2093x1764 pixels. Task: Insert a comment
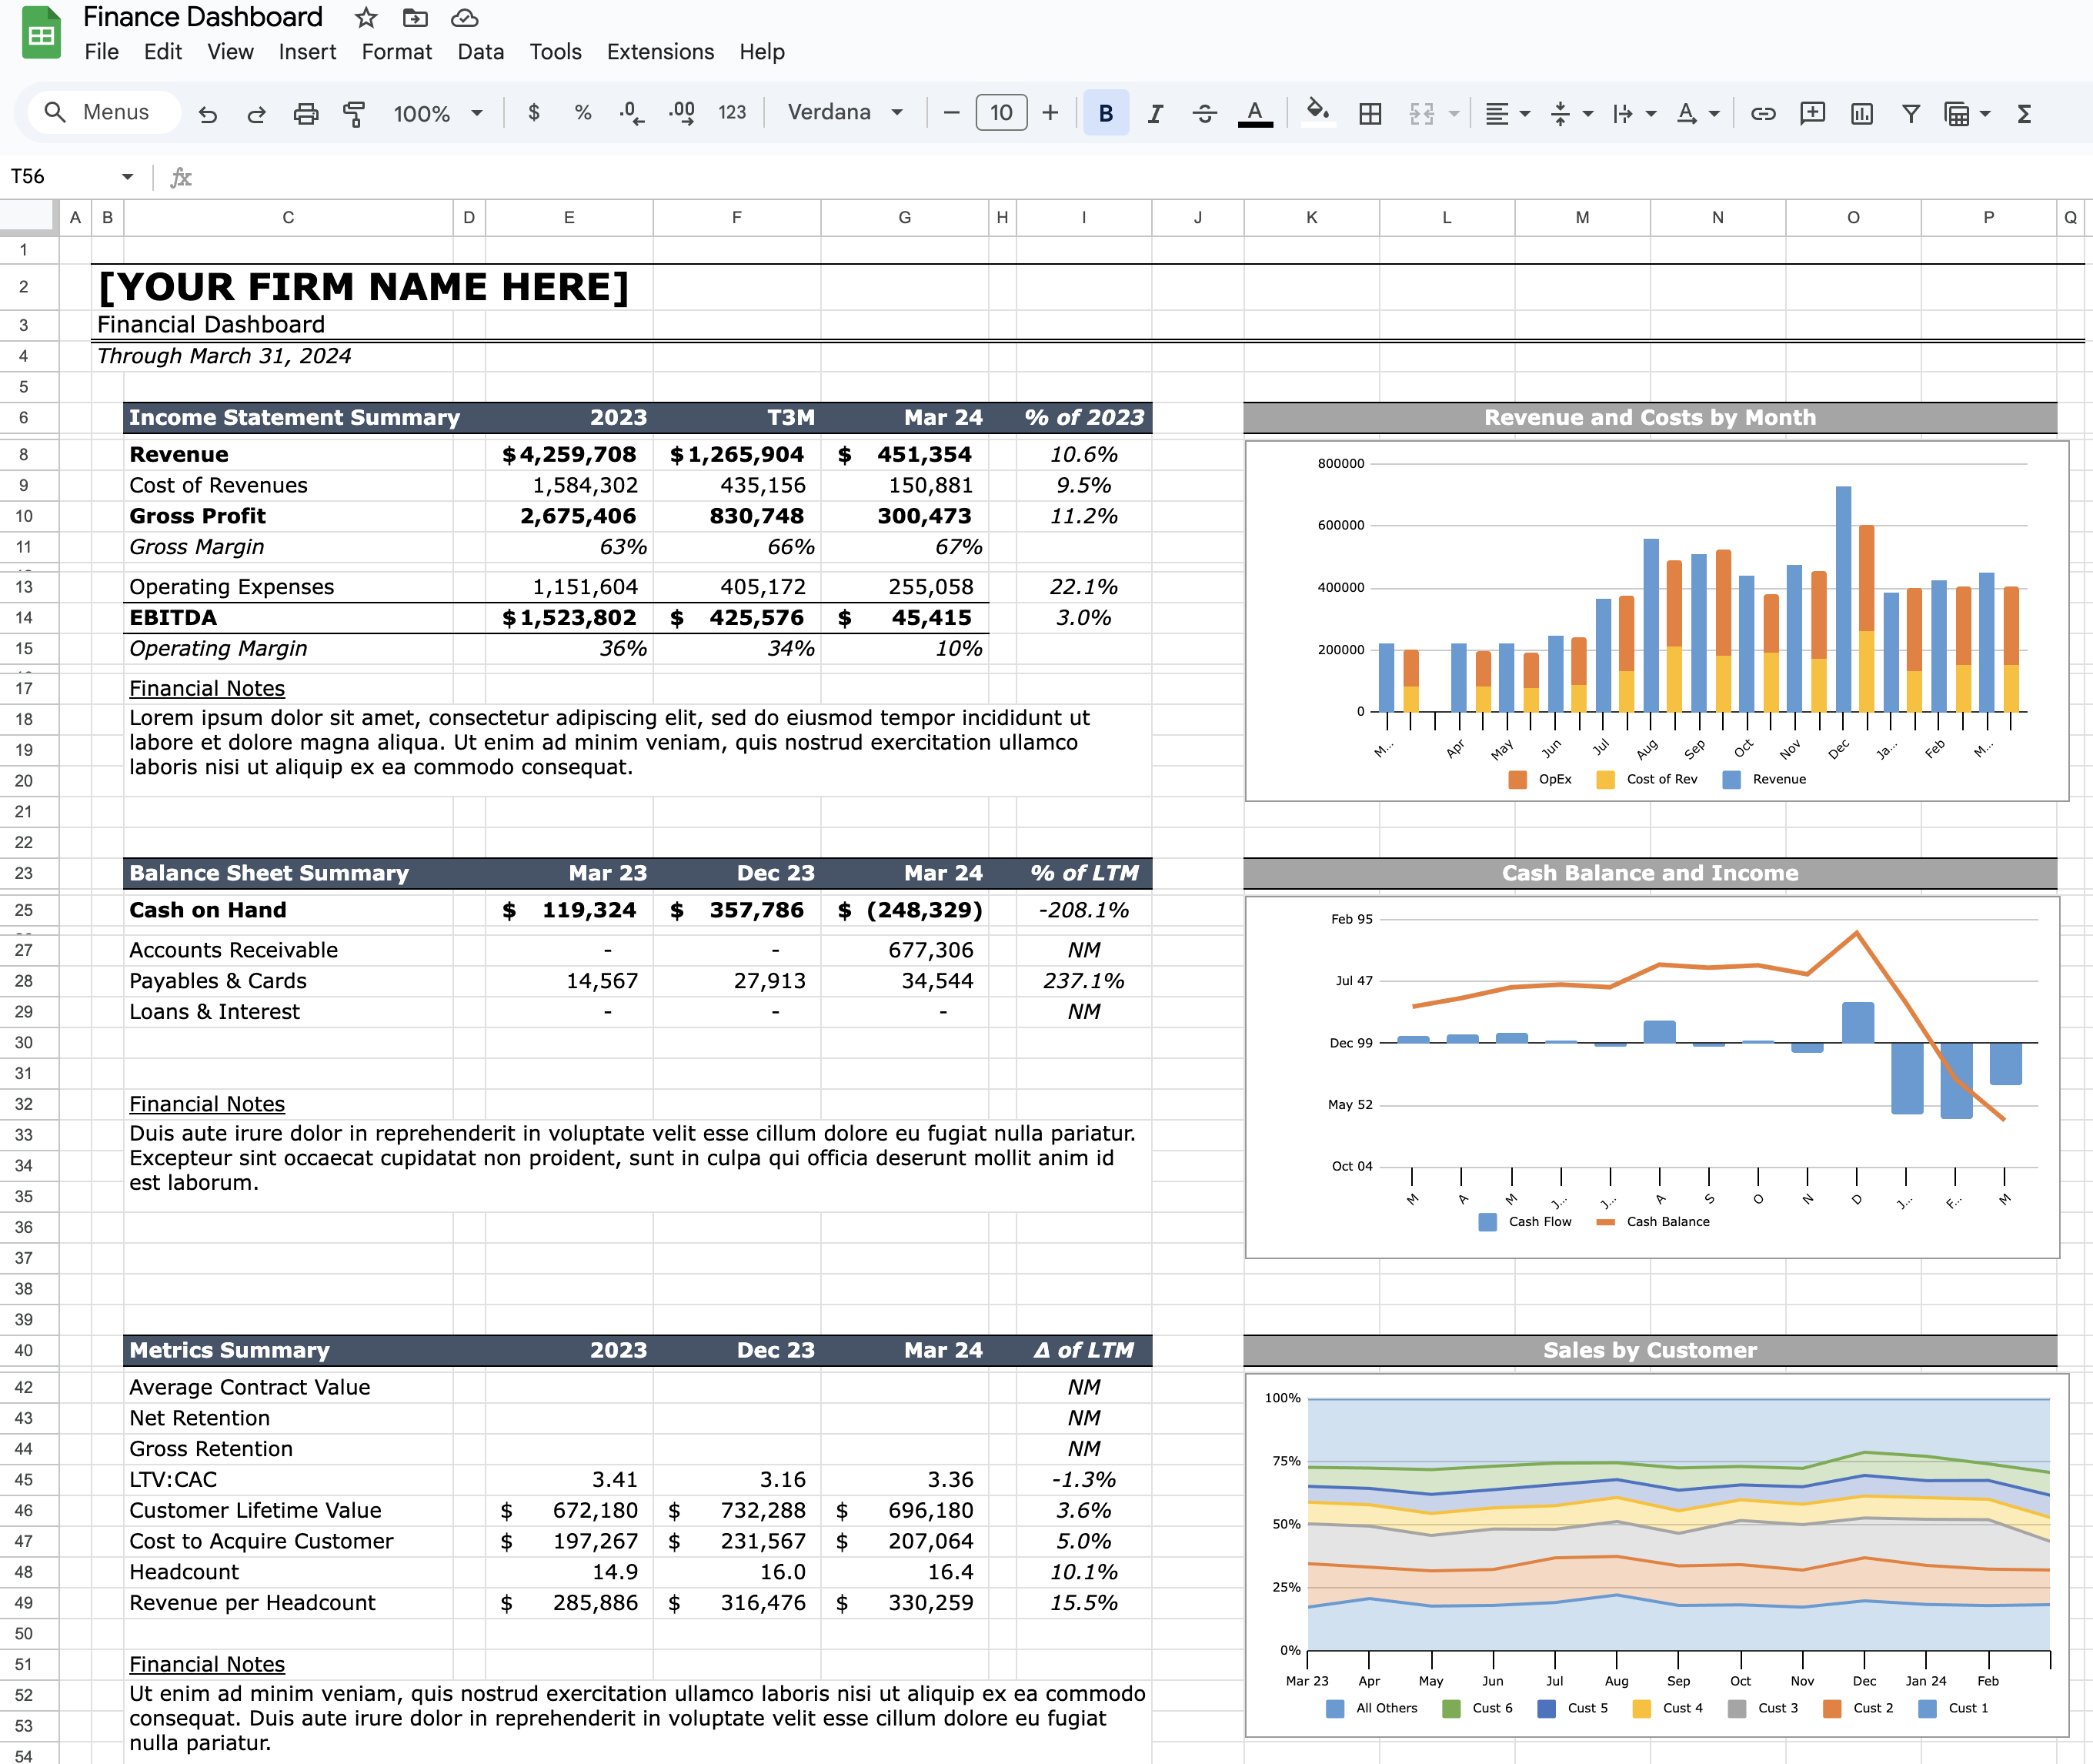click(1812, 113)
